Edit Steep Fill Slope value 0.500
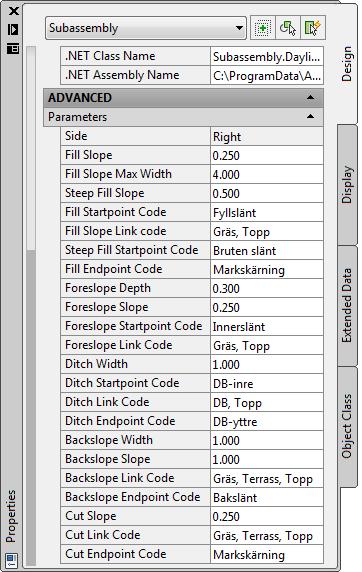362x572 pixels. coord(267,193)
